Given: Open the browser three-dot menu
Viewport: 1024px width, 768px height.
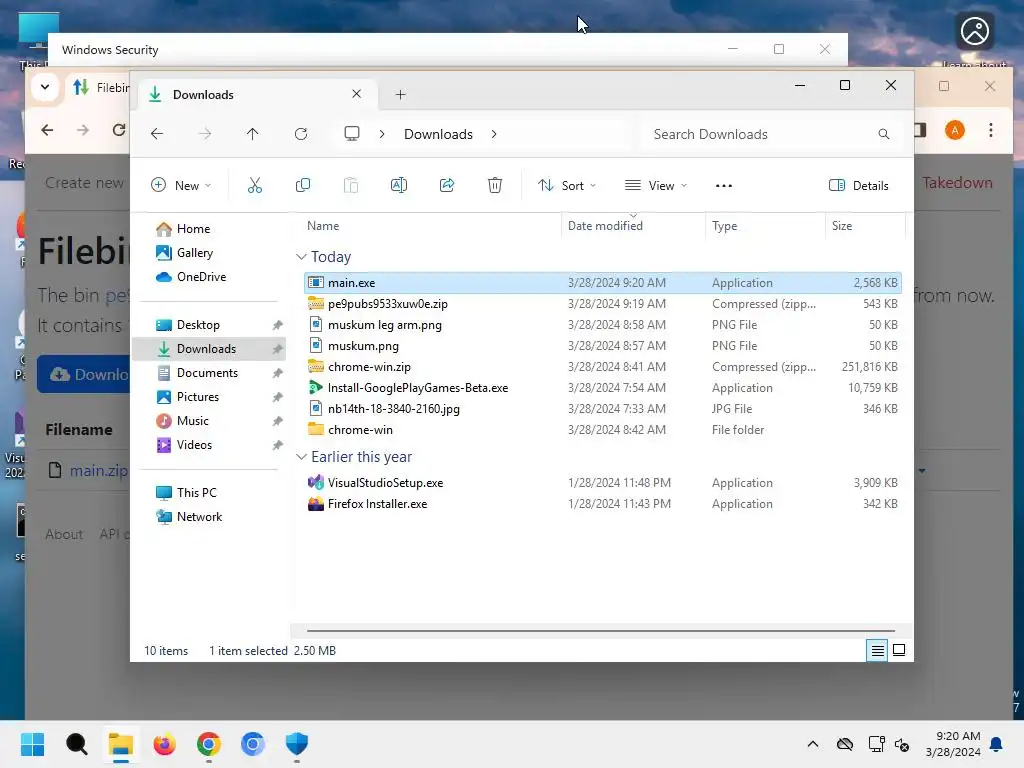Looking at the screenshot, I should (x=991, y=130).
